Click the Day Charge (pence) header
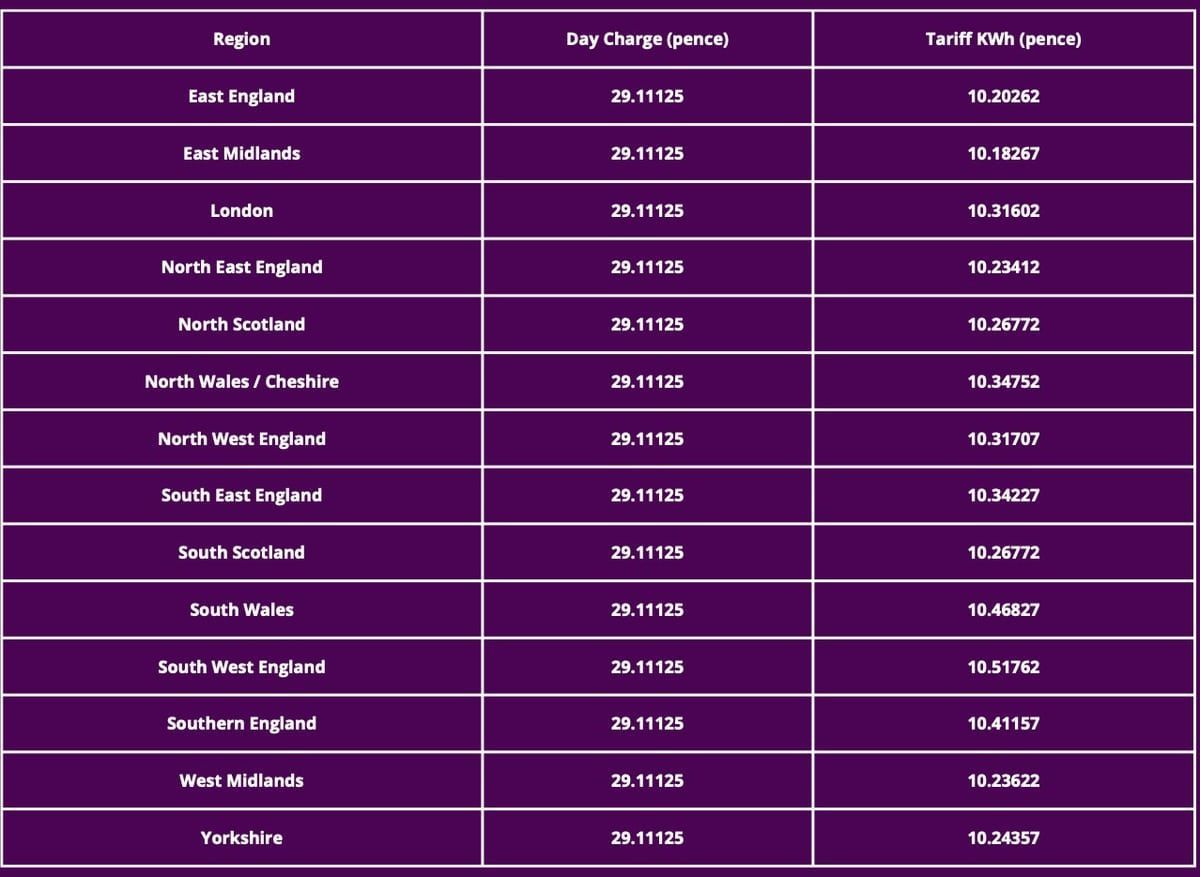1200x877 pixels. point(647,40)
